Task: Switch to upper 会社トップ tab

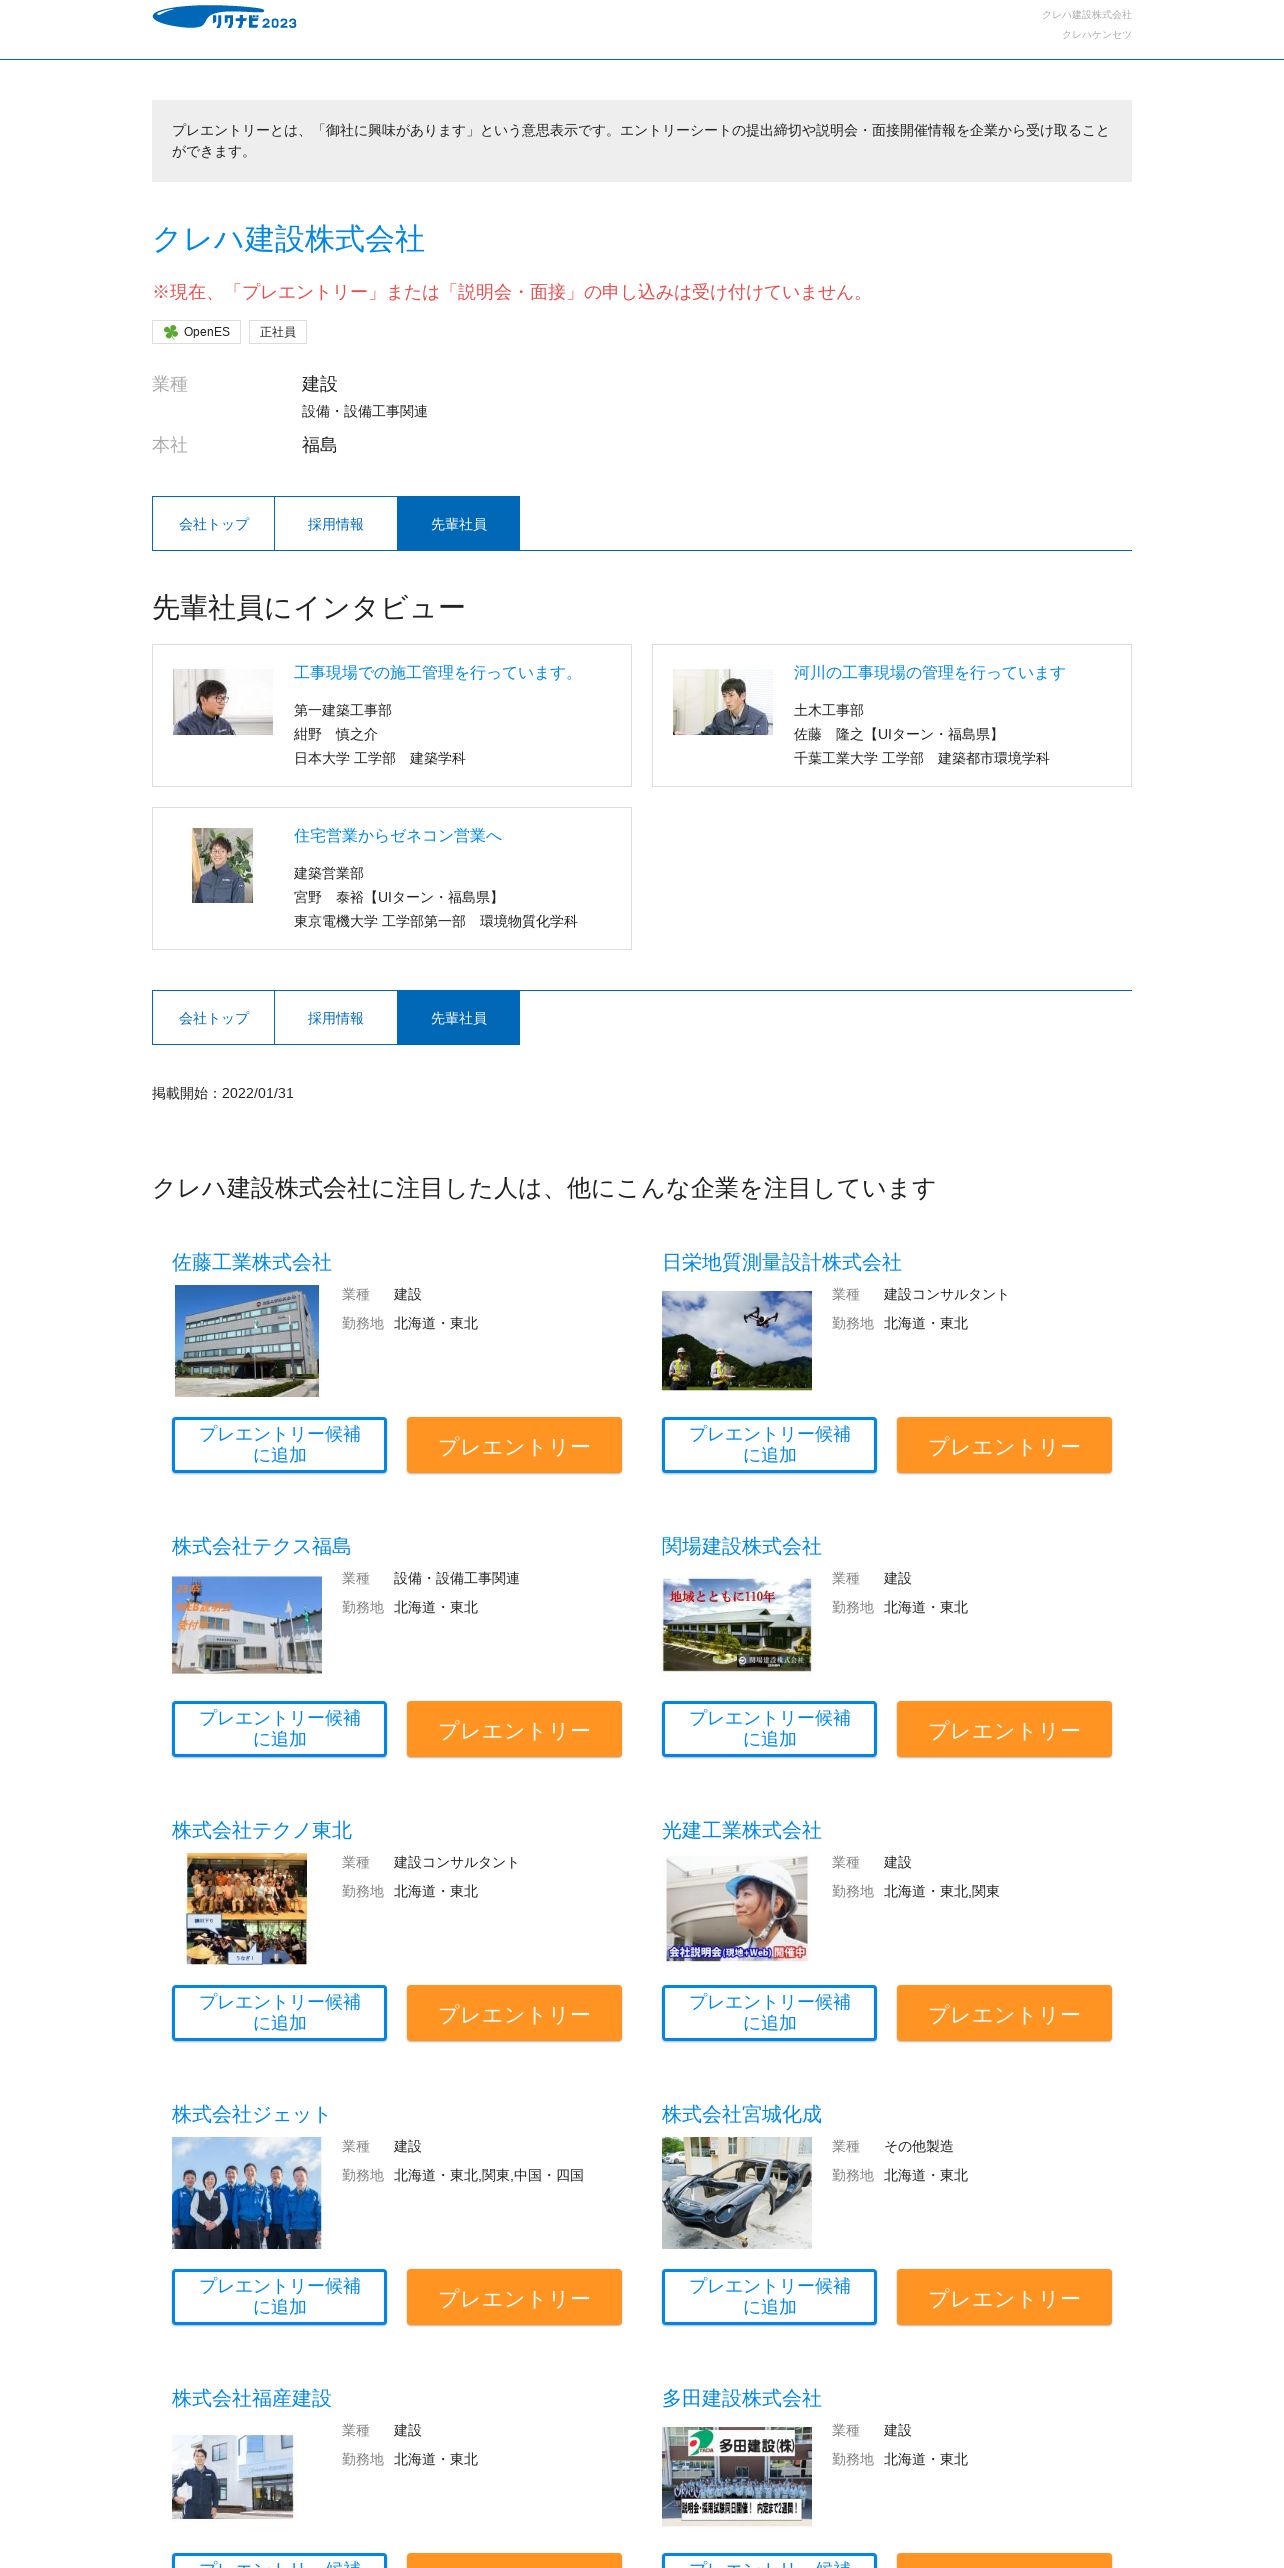Action: click(x=213, y=524)
